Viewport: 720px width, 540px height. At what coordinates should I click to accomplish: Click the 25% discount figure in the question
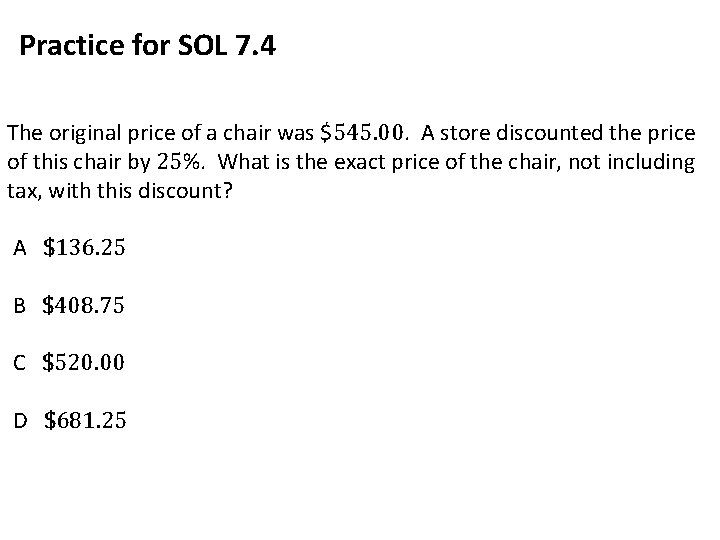click(x=164, y=161)
